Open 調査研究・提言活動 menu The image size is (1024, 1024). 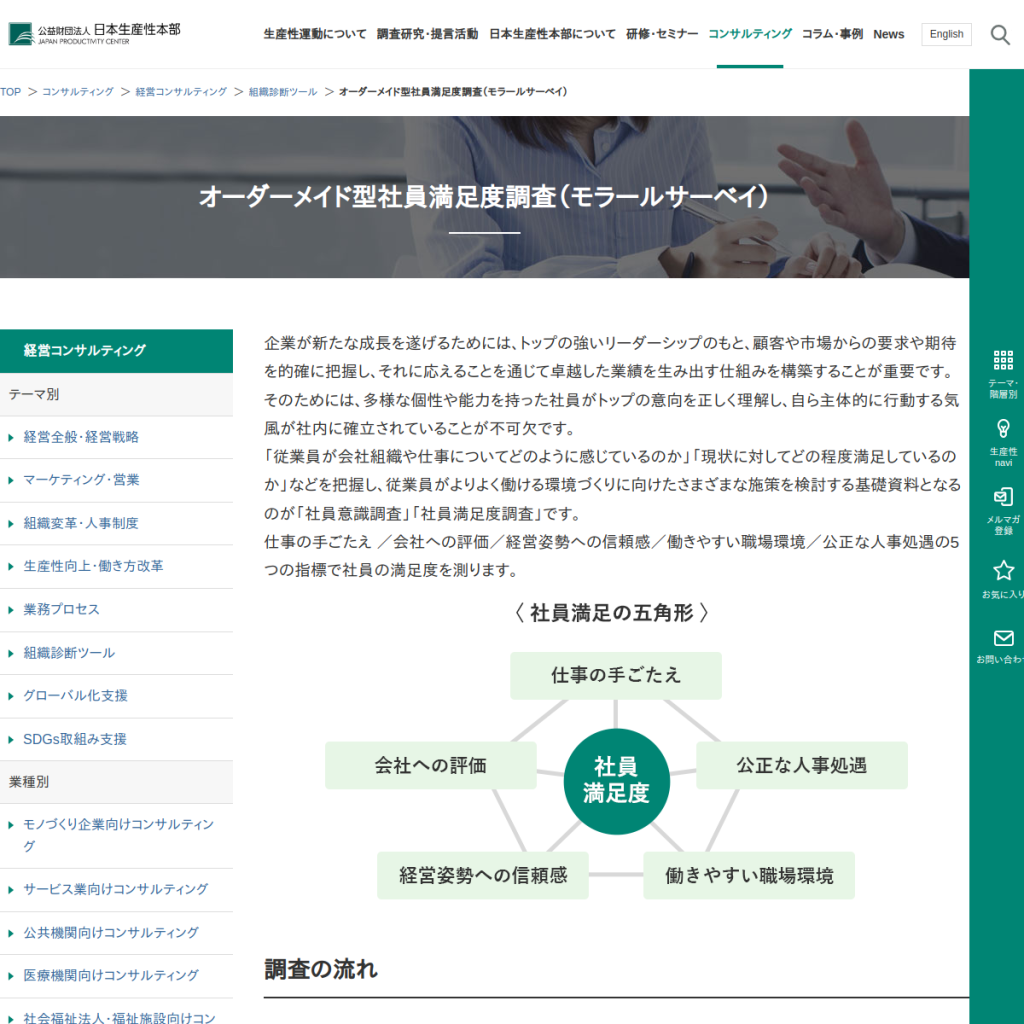427,34
